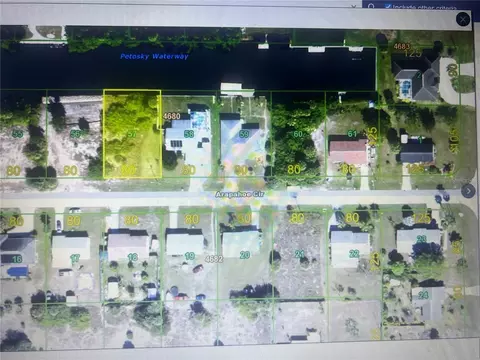Select lot number 58 label
The width and height of the screenshot is (480, 360).
point(189,134)
